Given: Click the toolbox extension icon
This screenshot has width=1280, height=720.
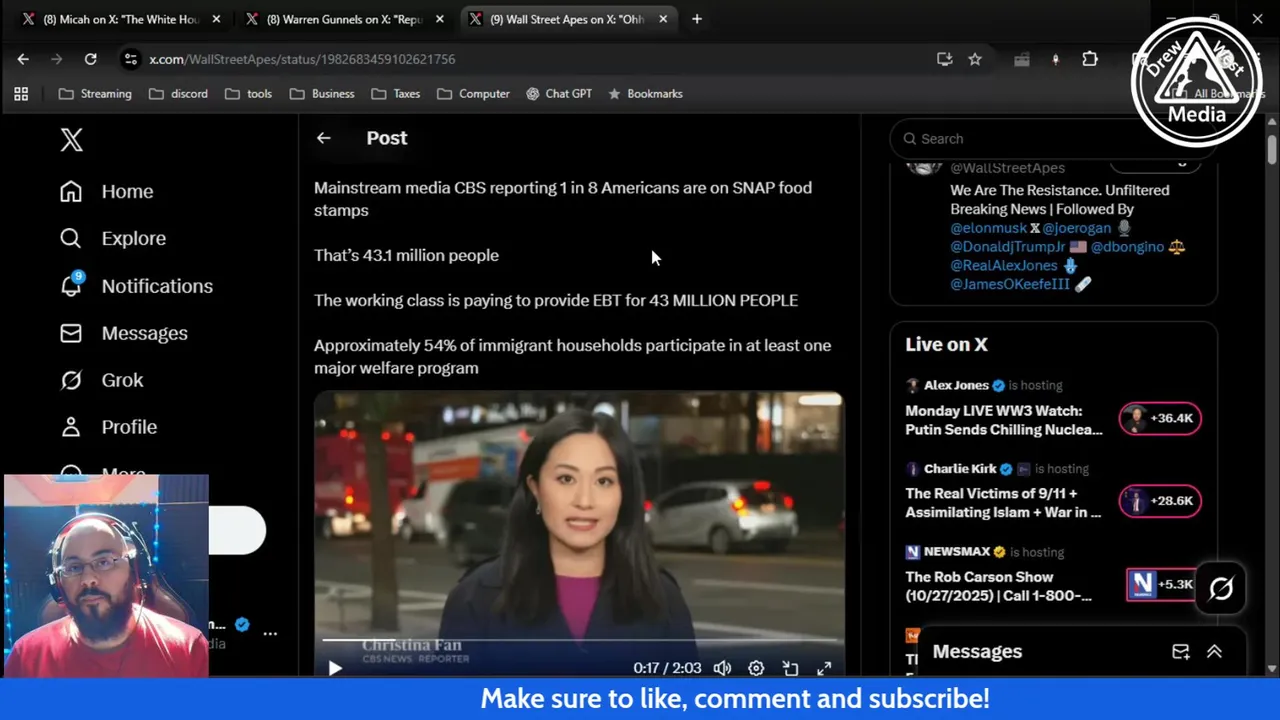Looking at the screenshot, I should pos(1021,59).
